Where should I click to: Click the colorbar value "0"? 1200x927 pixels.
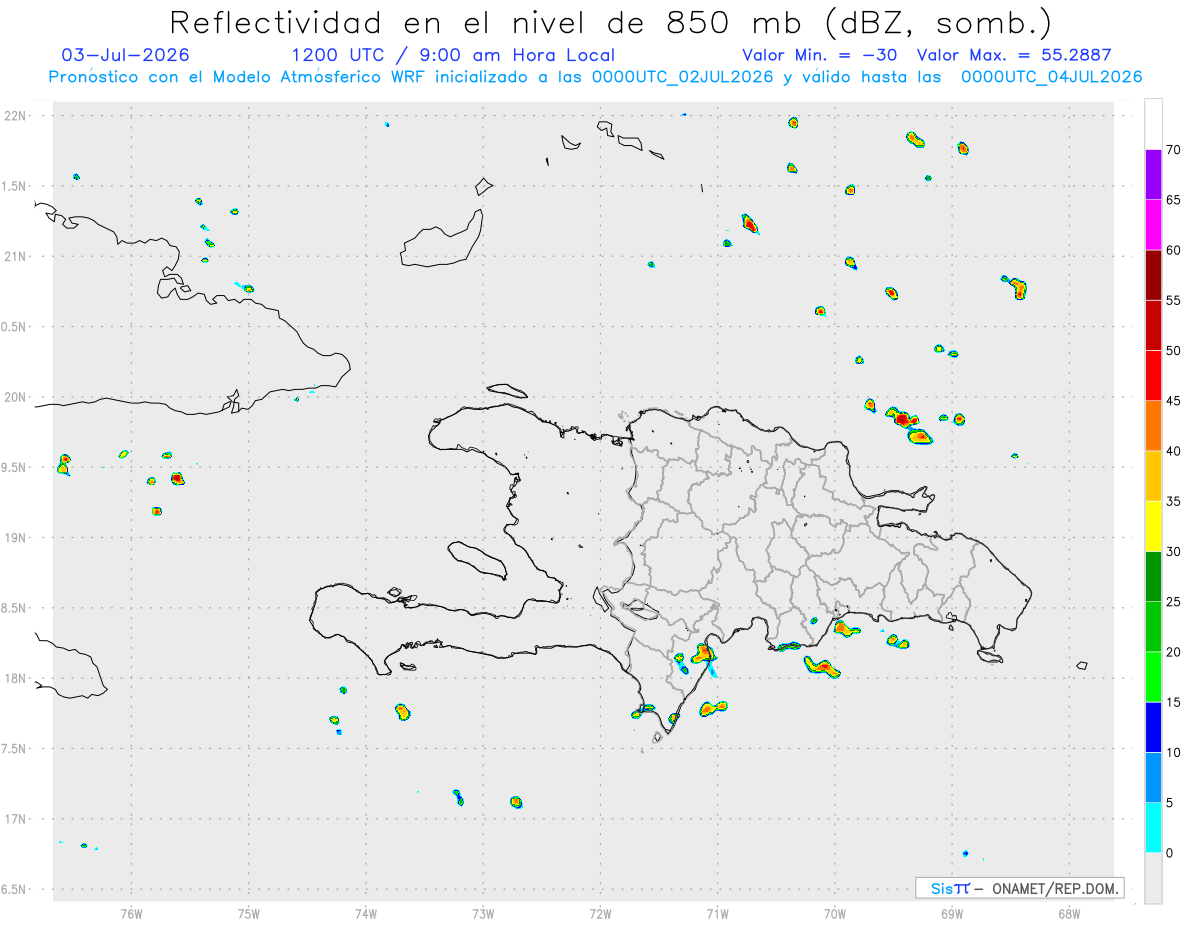pos(1171,853)
